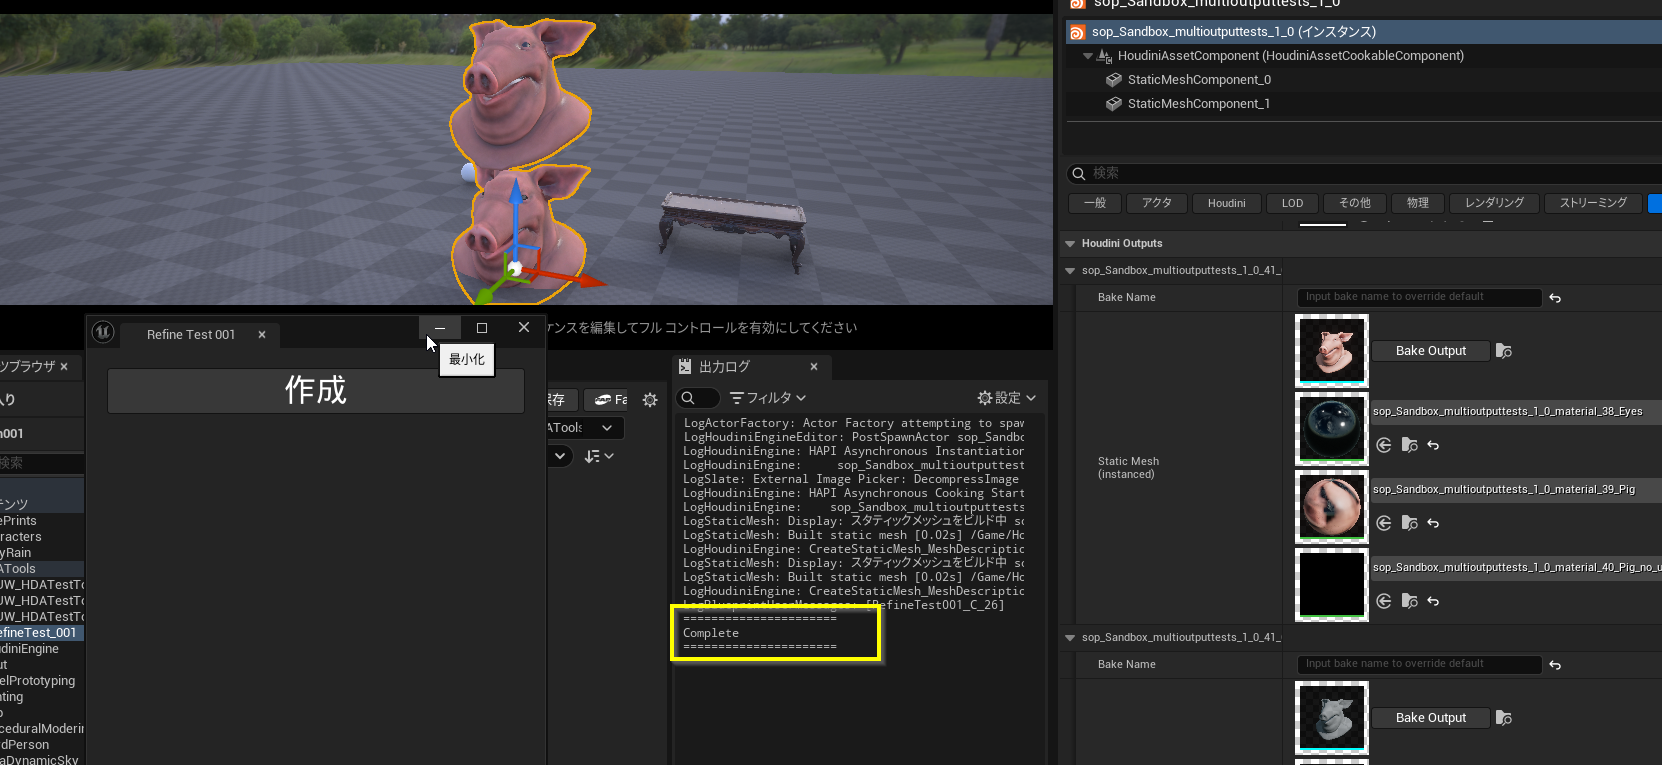Select the Refine Test 001 tab
Viewport: 1662px width, 765px height.
coord(191,335)
